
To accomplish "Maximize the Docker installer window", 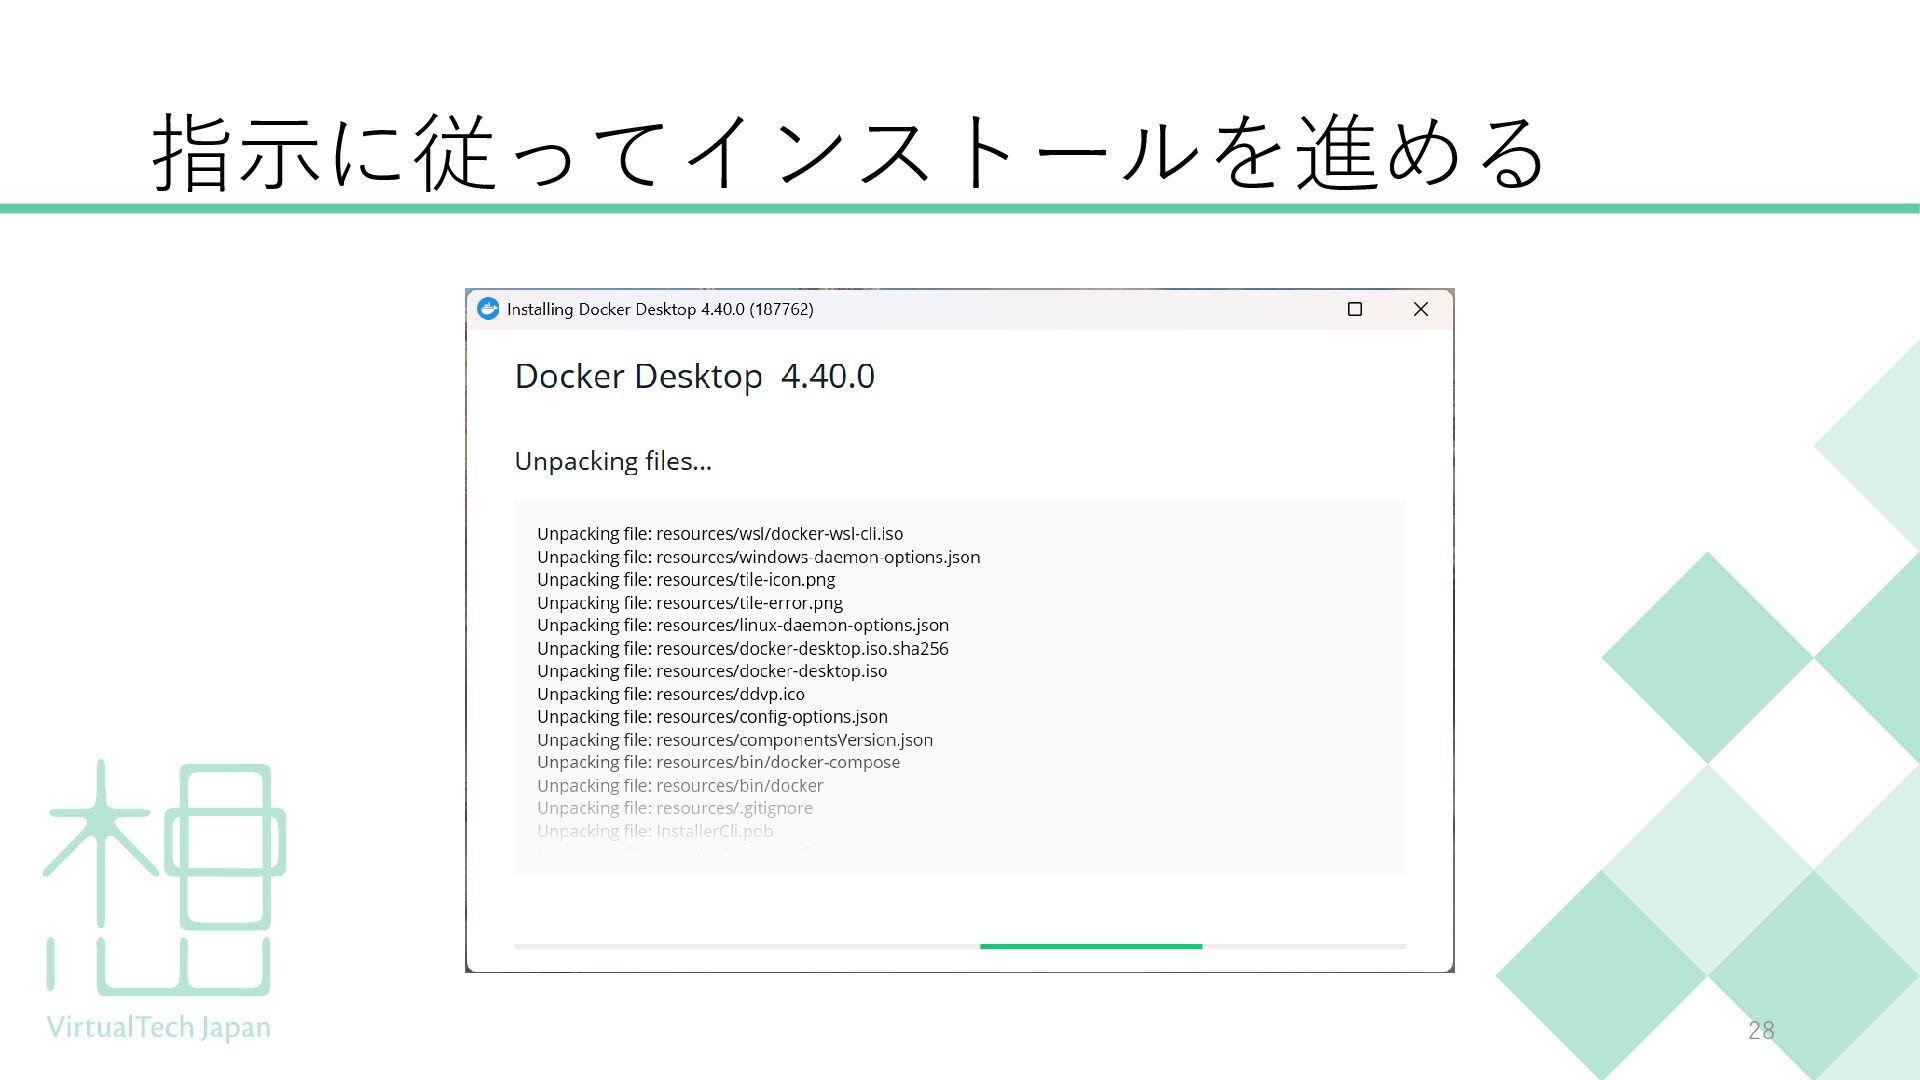I will point(1355,309).
